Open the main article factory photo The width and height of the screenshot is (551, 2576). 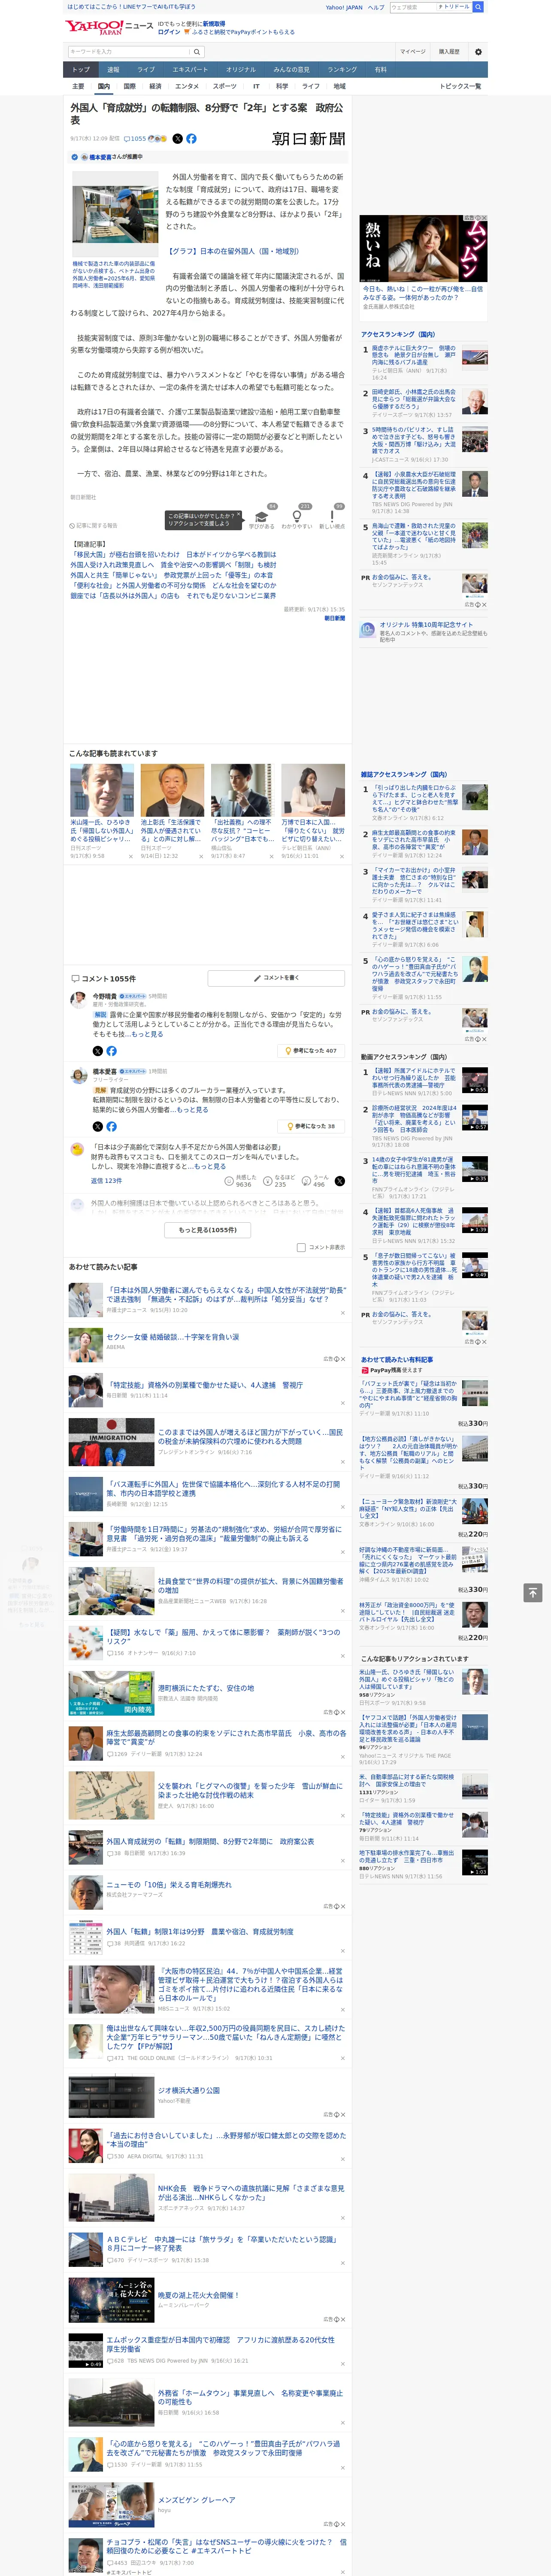click(114, 214)
